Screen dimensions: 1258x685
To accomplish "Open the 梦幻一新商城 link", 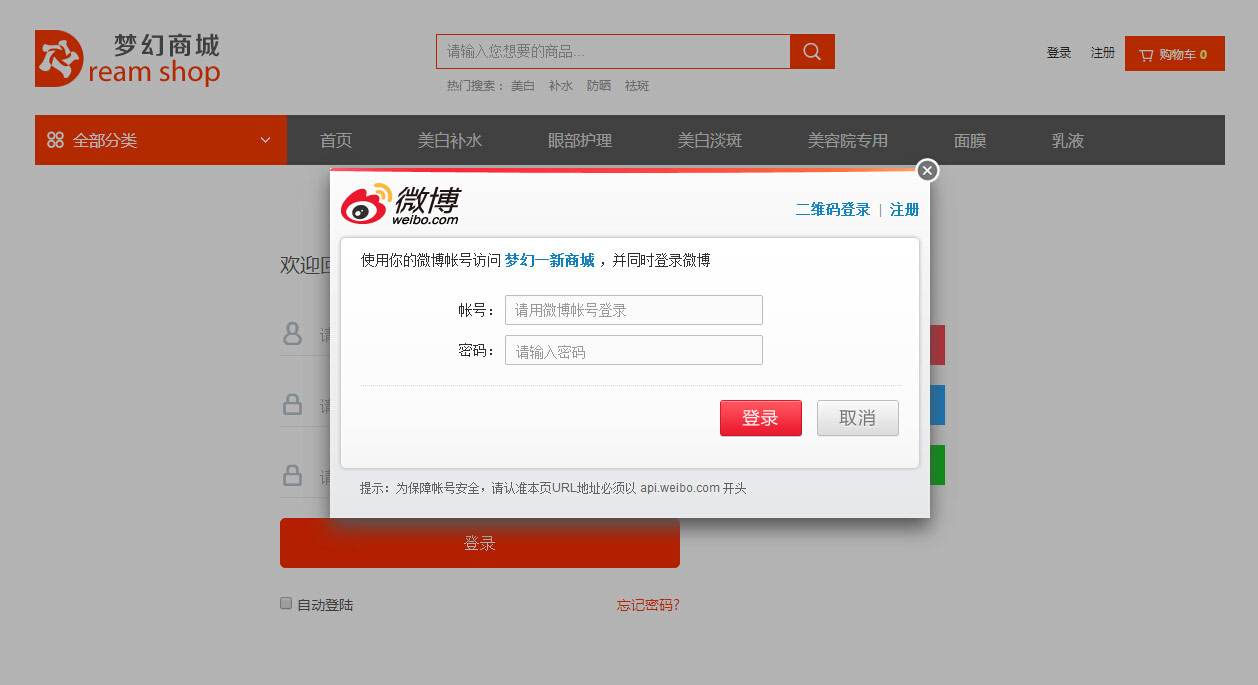I will coord(549,260).
